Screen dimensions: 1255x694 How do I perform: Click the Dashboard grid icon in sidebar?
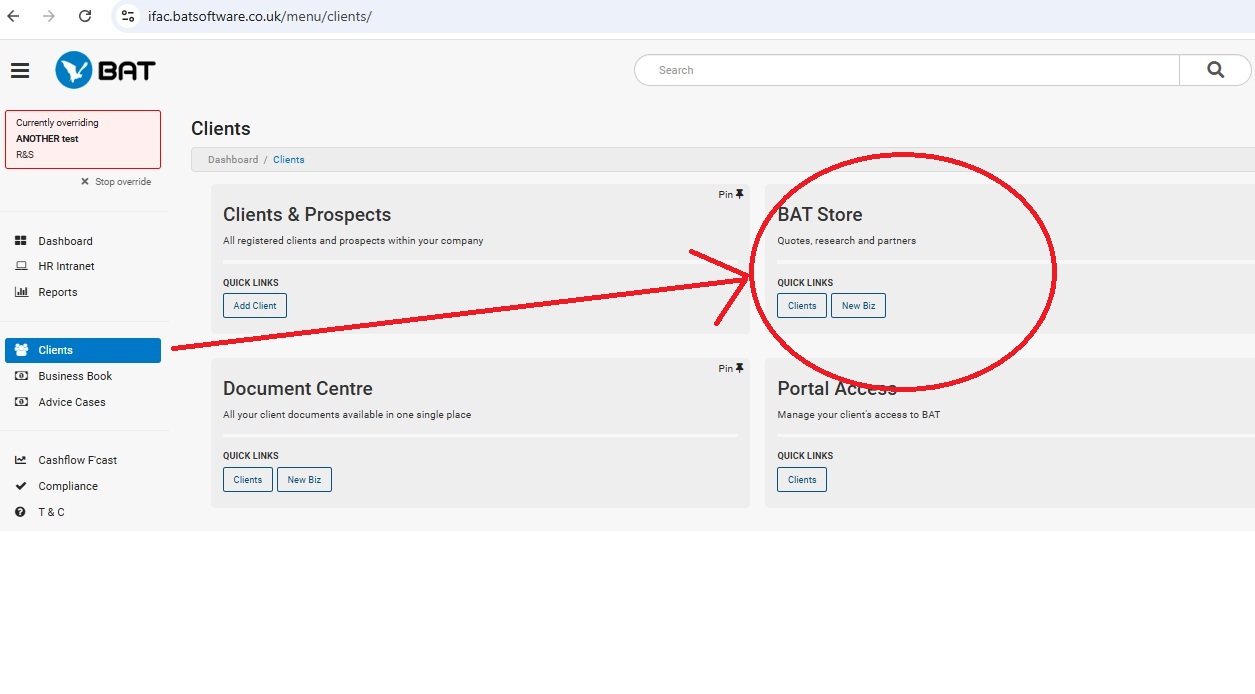click(x=21, y=241)
